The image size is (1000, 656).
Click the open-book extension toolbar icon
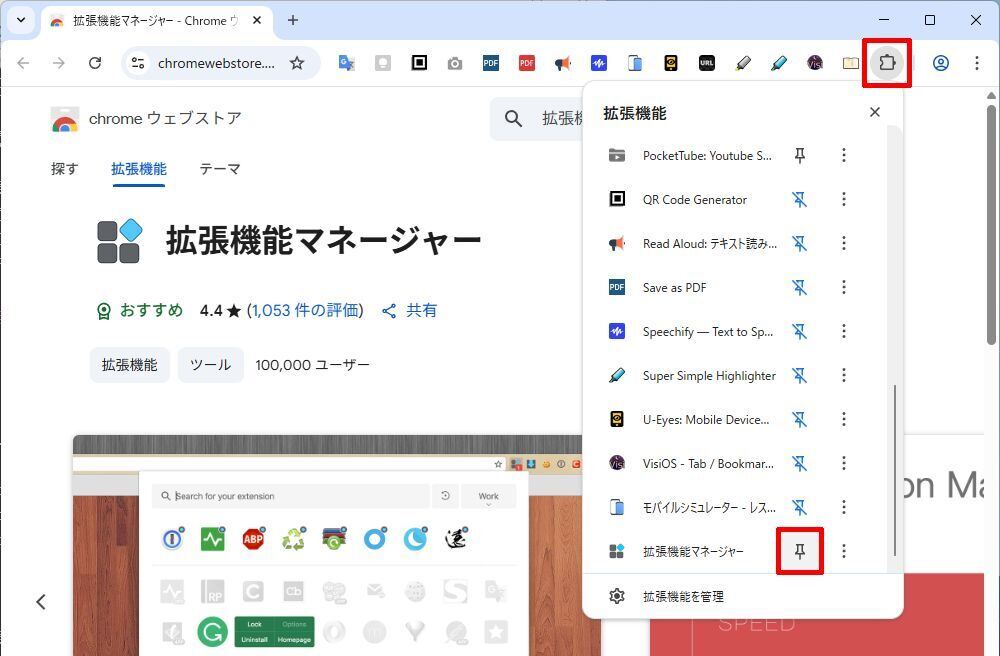pyautogui.click(x=851, y=63)
